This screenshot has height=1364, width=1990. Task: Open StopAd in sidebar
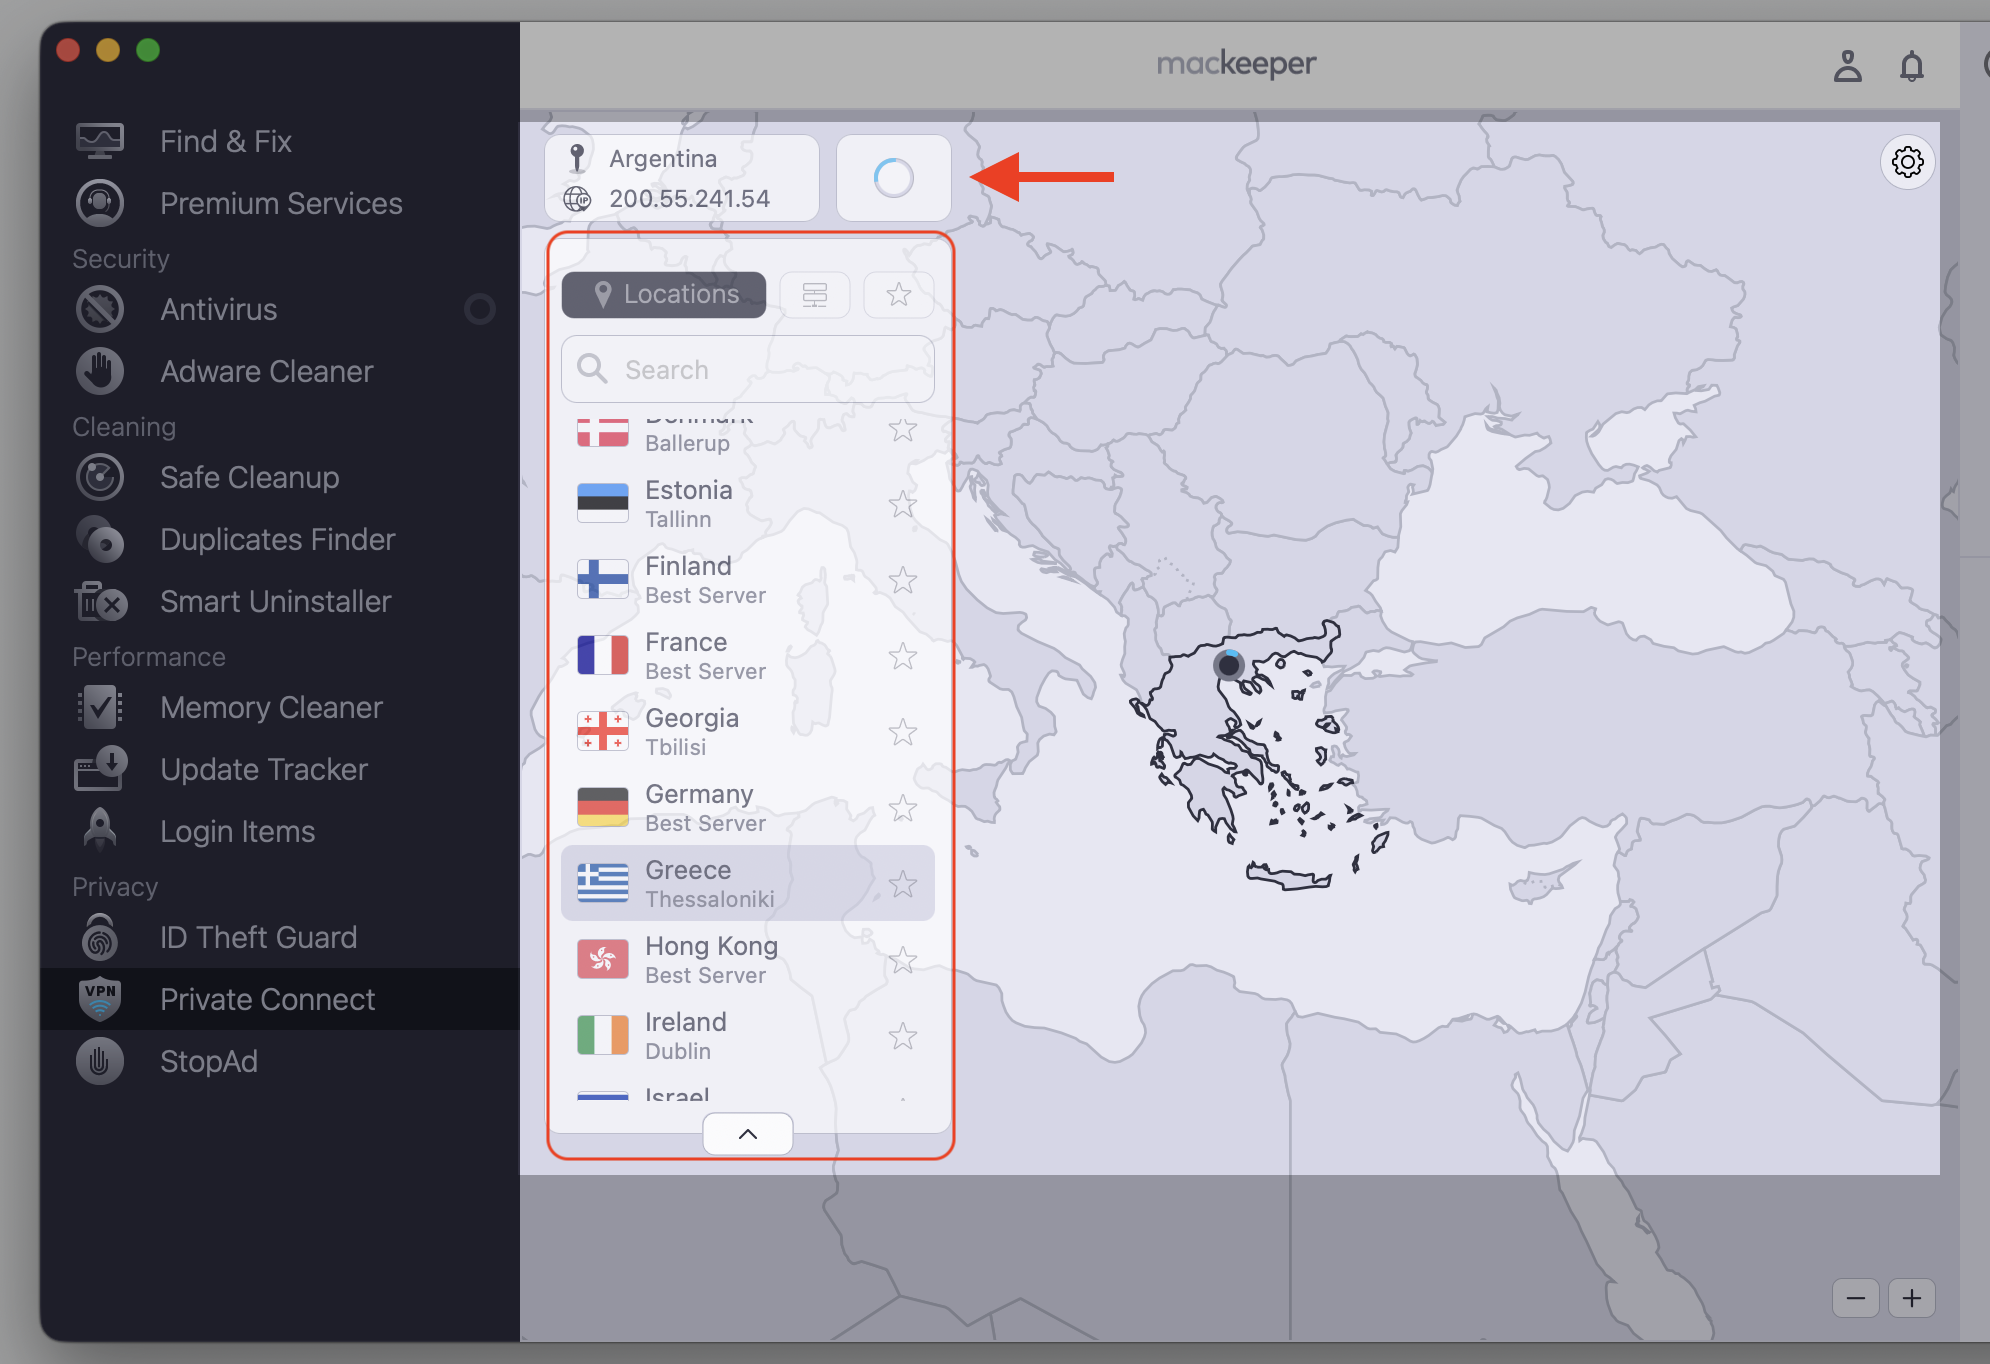coord(280,1061)
